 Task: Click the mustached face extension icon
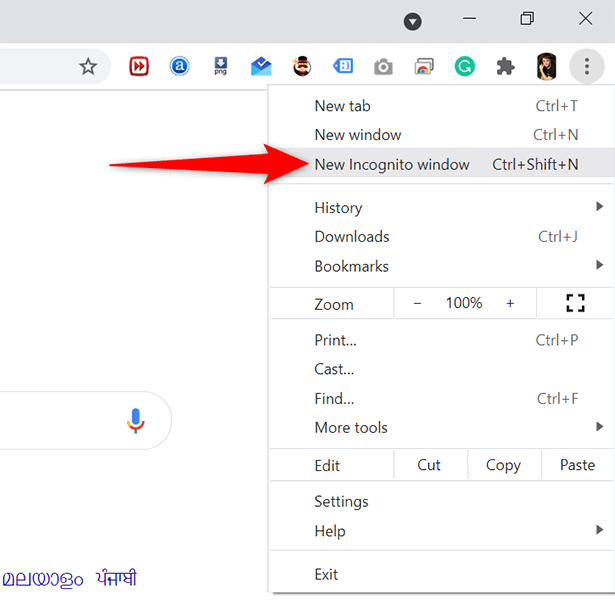(302, 66)
